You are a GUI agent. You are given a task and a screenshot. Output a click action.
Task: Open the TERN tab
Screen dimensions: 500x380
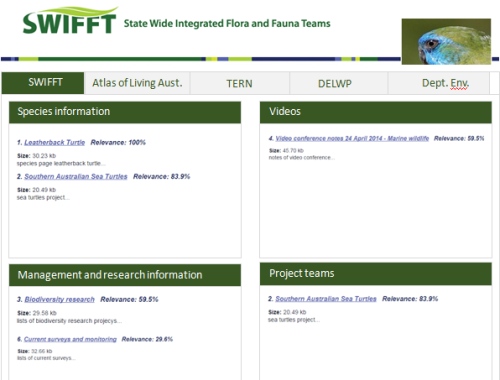point(239,83)
